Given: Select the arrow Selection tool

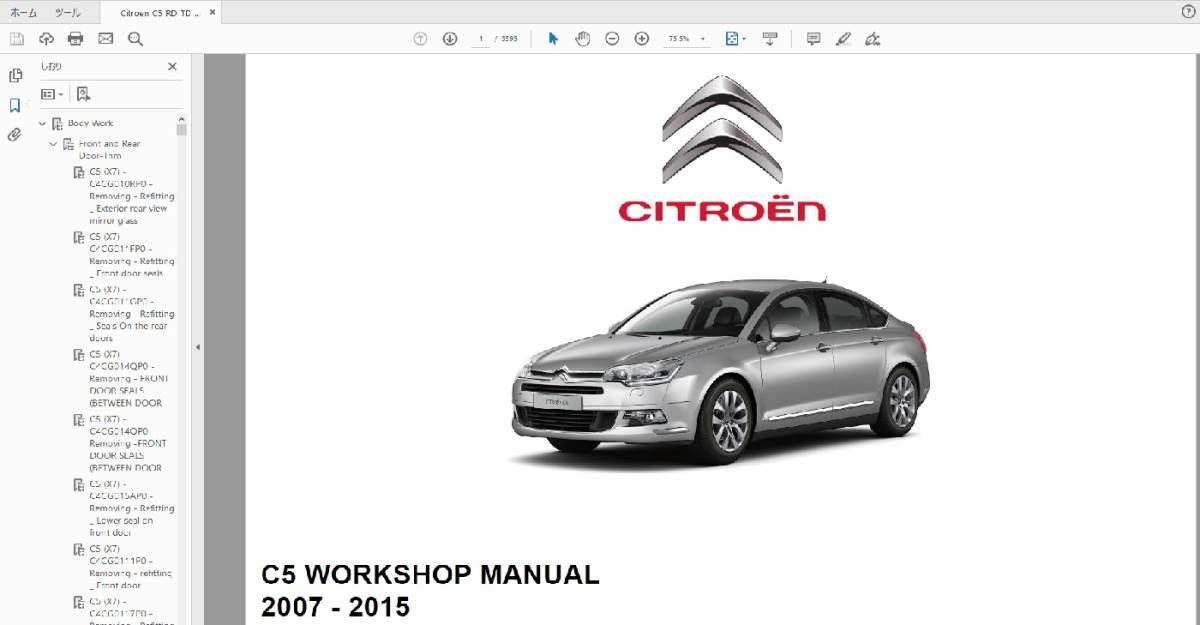Looking at the screenshot, I should (553, 39).
